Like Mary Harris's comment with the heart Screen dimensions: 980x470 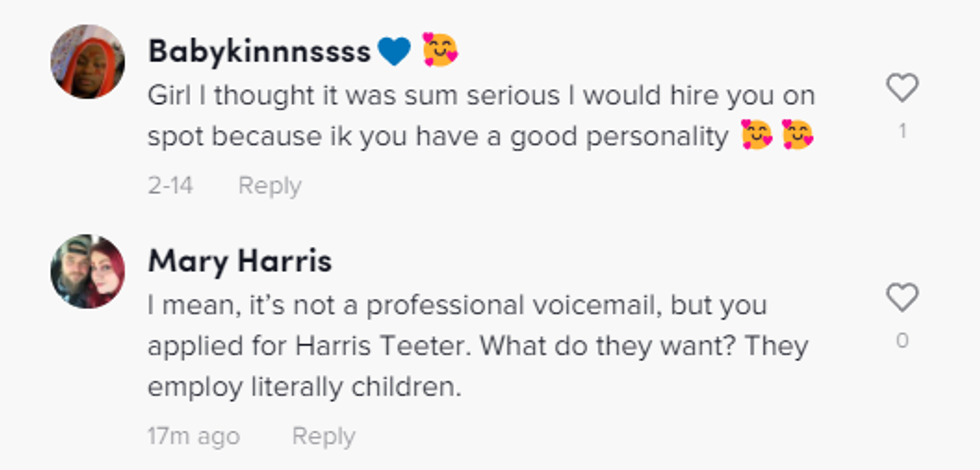point(902,298)
